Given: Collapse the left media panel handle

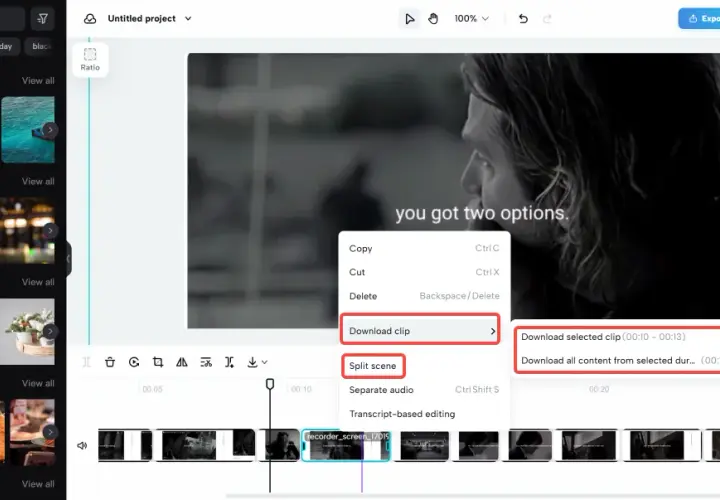Looking at the screenshot, I should (x=68, y=259).
